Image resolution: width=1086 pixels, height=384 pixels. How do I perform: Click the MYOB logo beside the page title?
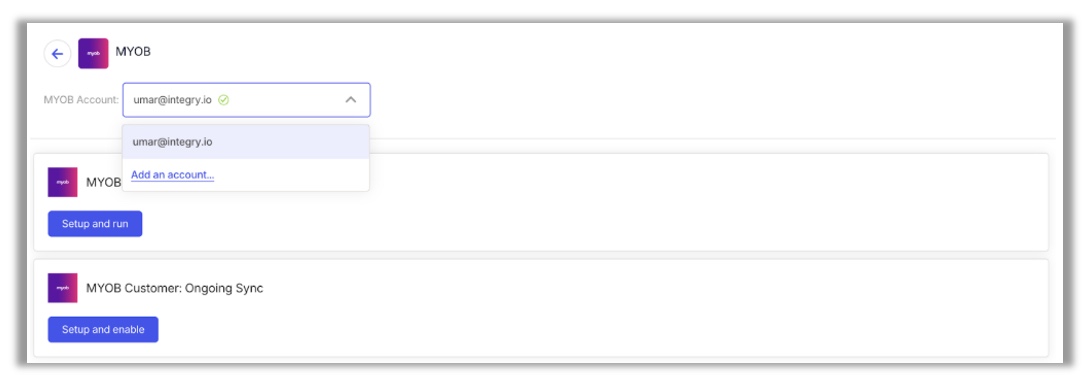point(94,53)
